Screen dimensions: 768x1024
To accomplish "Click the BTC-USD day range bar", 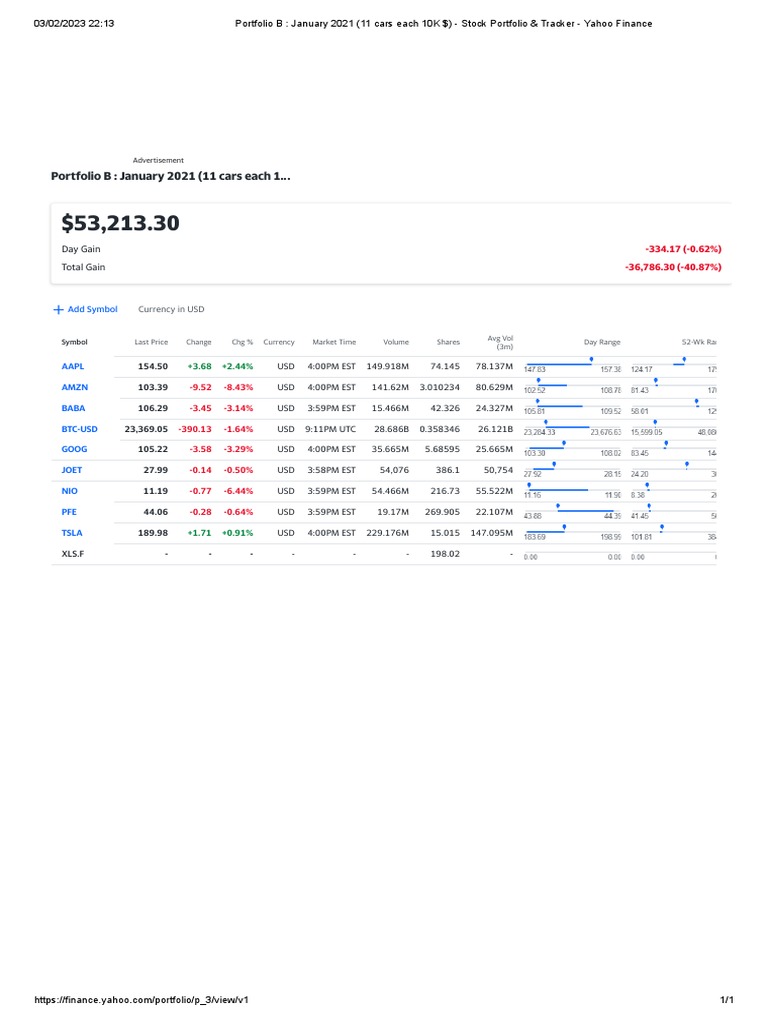I will coord(572,428).
